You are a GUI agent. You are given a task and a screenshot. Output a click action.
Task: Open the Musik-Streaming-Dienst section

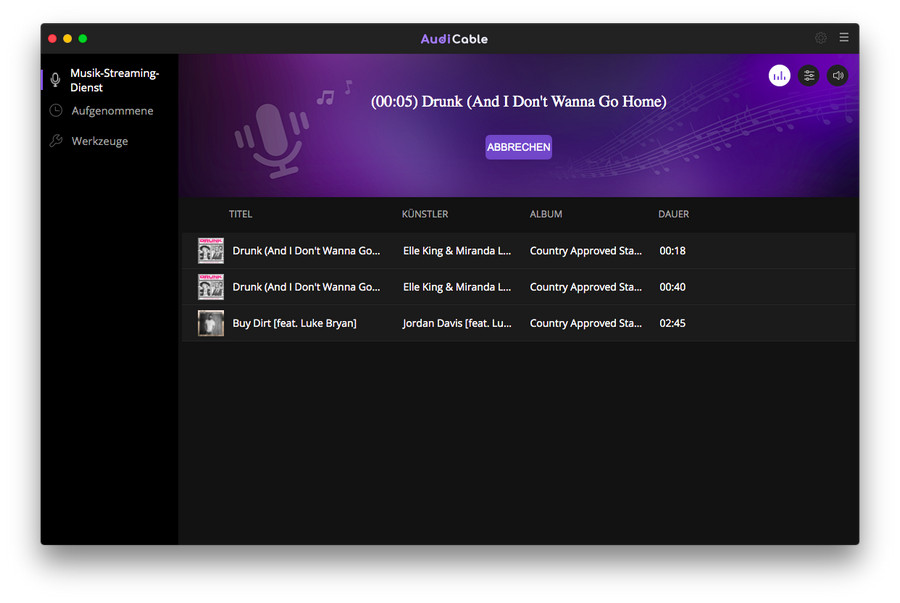[114, 80]
